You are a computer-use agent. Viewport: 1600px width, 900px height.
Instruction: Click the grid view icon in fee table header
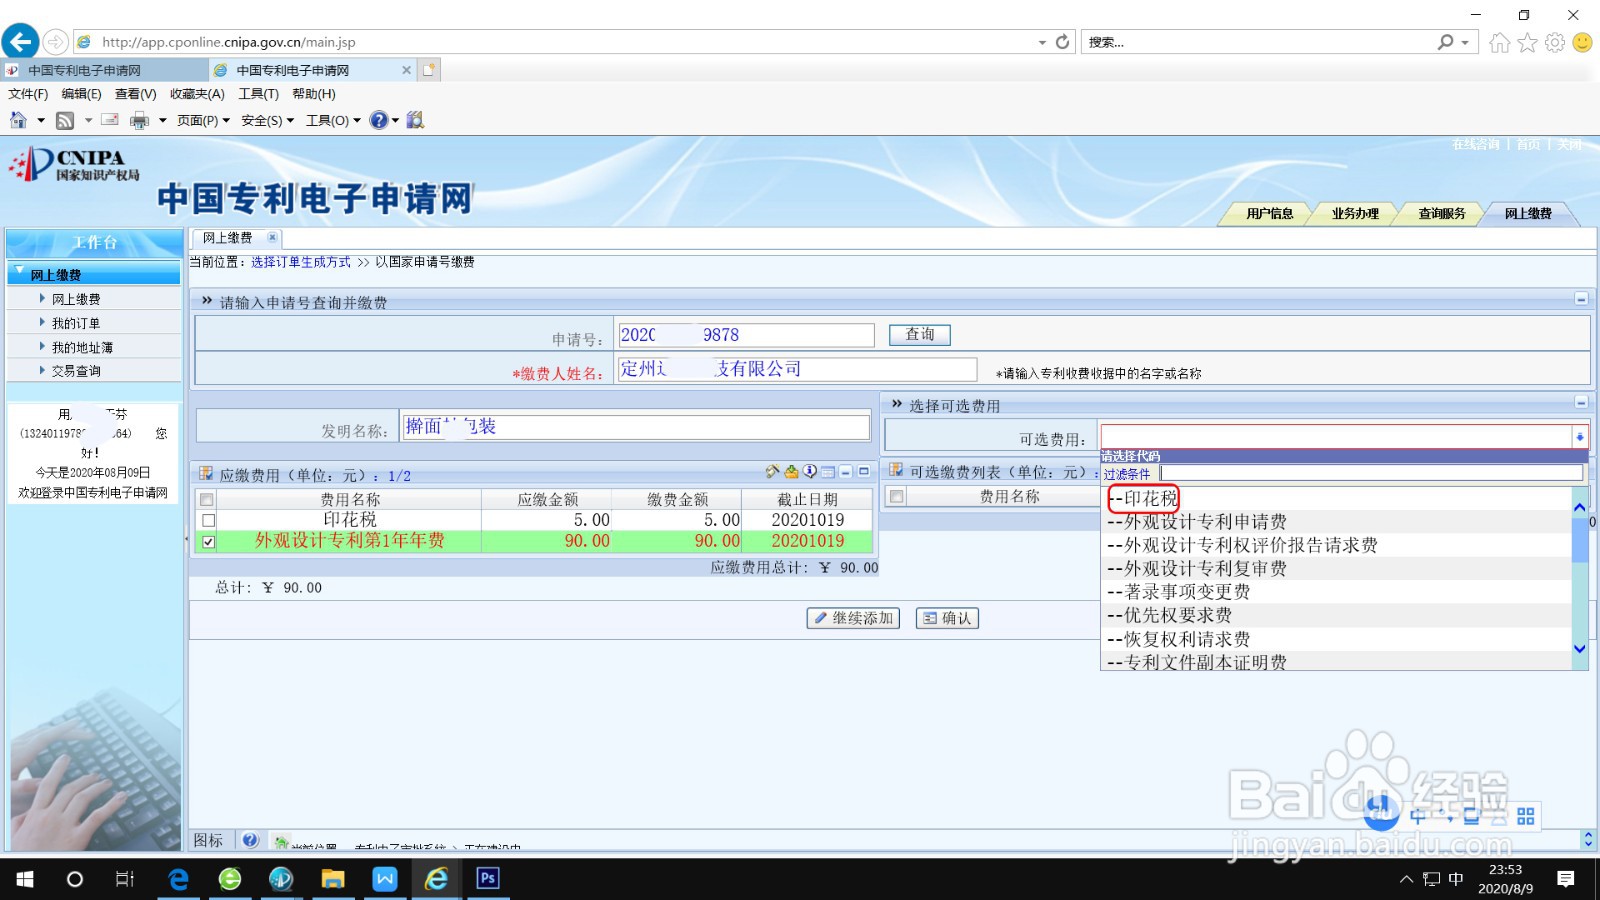(828, 472)
